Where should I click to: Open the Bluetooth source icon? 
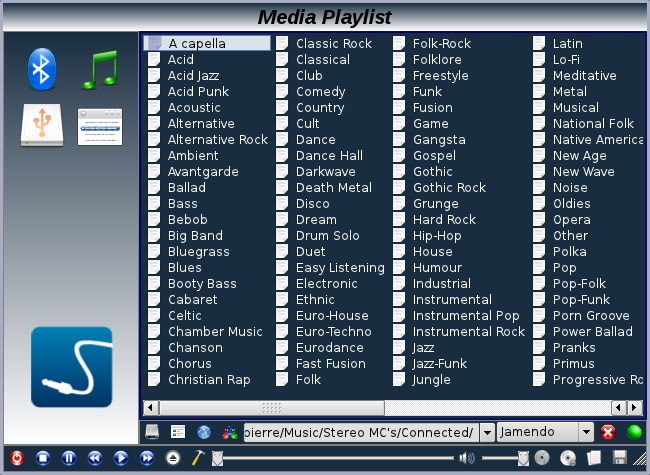42,69
